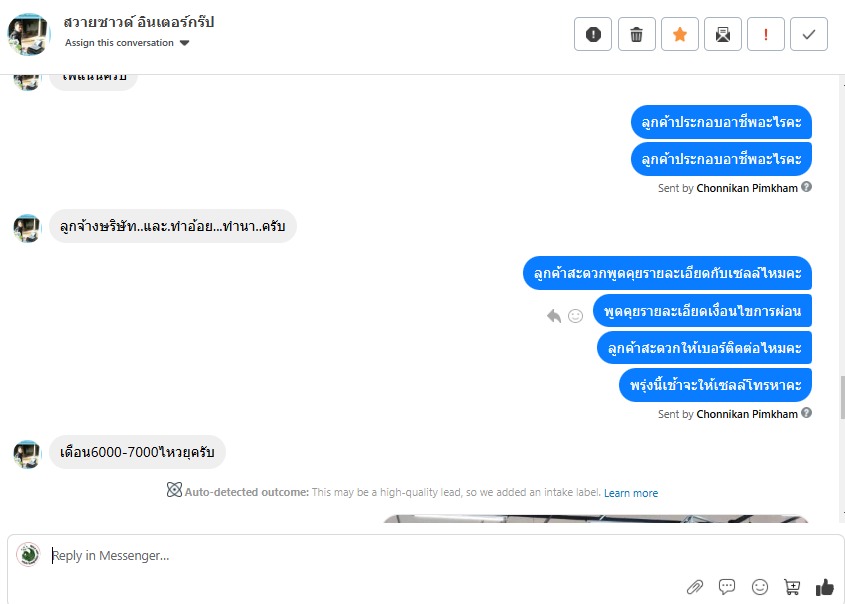Toggle the orange star follow-up marker
The image size is (845, 604).
click(680, 34)
